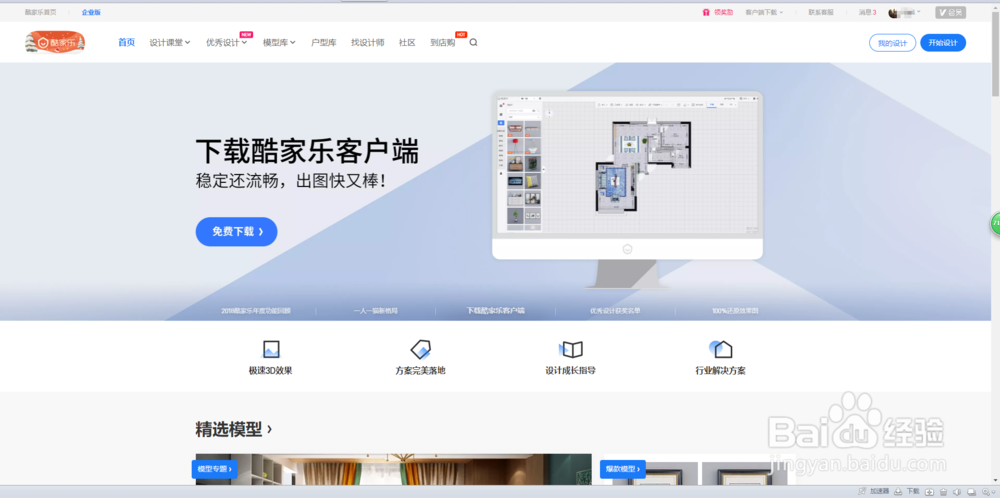Open the 户型库 nav item
The width and height of the screenshot is (1000, 498).
tap(323, 43)
